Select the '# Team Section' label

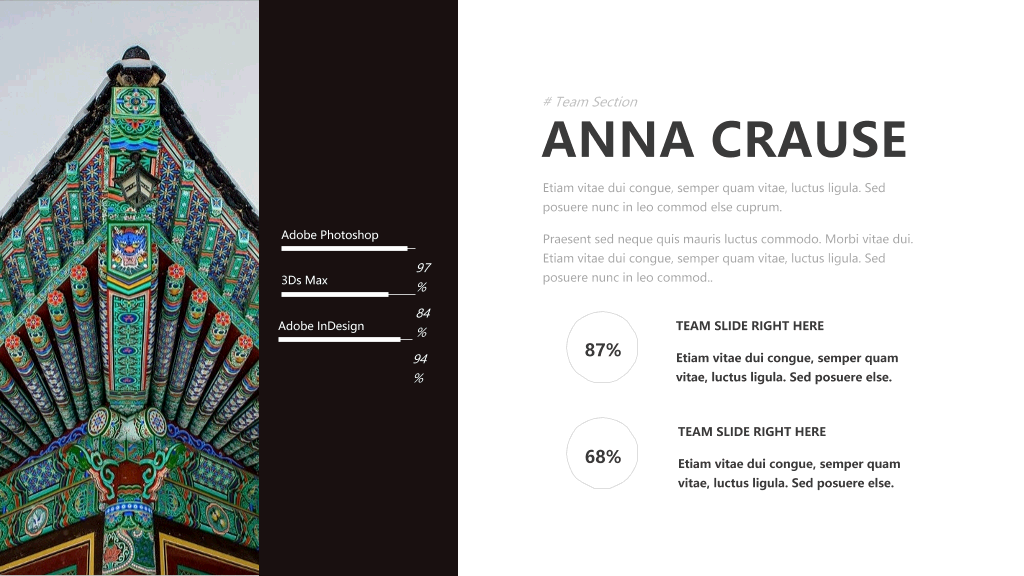(x=590, y=102)
